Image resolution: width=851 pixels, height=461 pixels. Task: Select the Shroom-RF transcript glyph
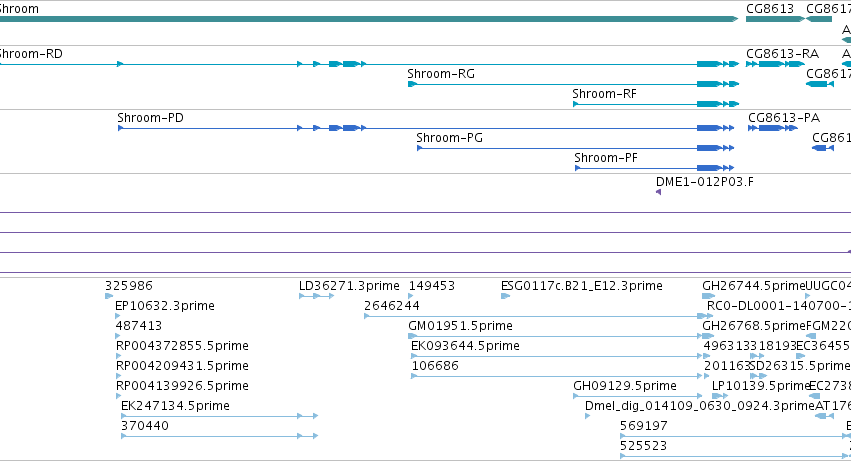coord(656,104)
